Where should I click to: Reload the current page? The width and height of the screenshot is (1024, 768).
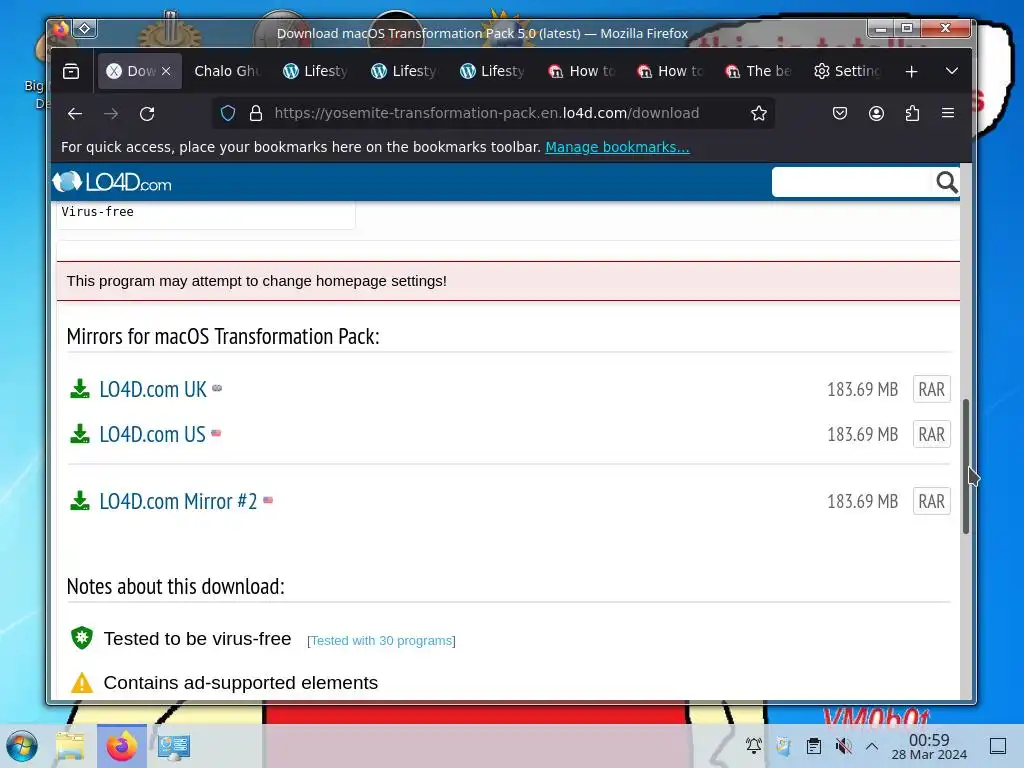(147, 114)
